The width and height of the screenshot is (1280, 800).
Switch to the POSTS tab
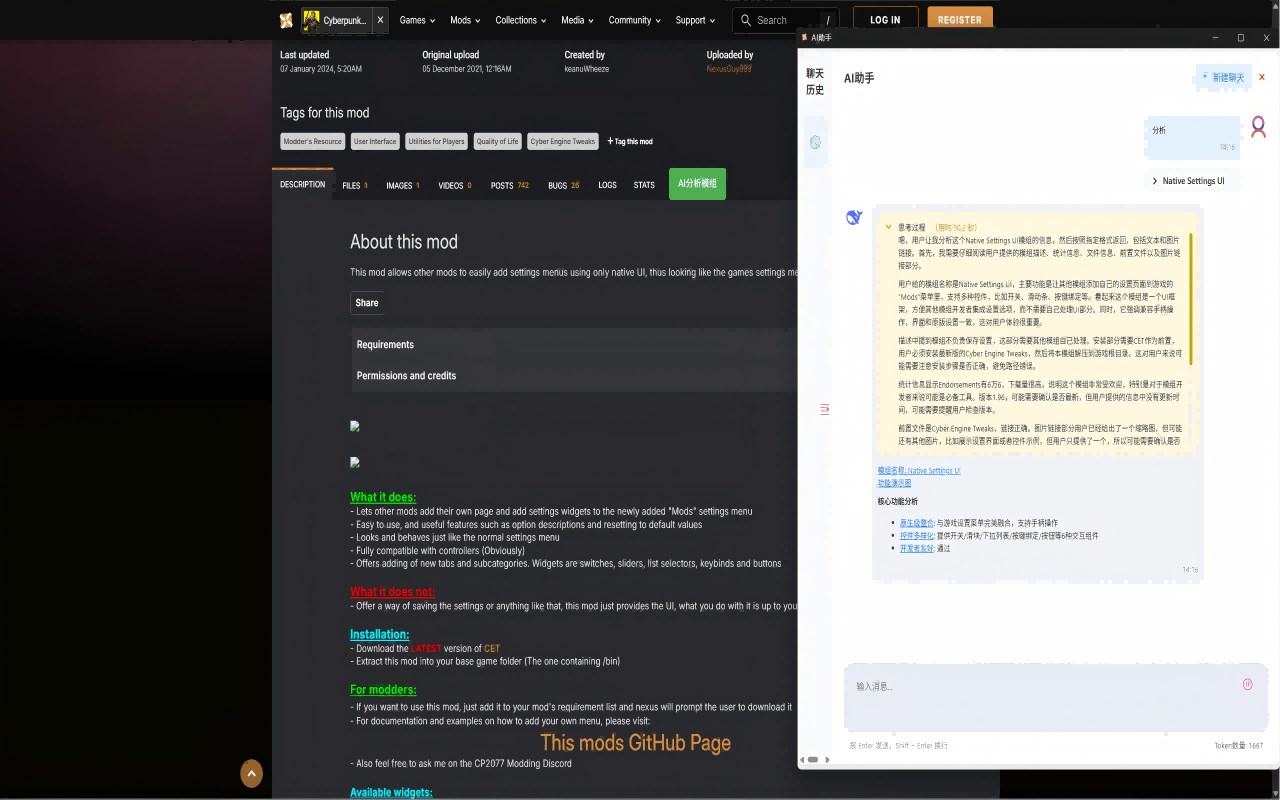tap(510, 185)
